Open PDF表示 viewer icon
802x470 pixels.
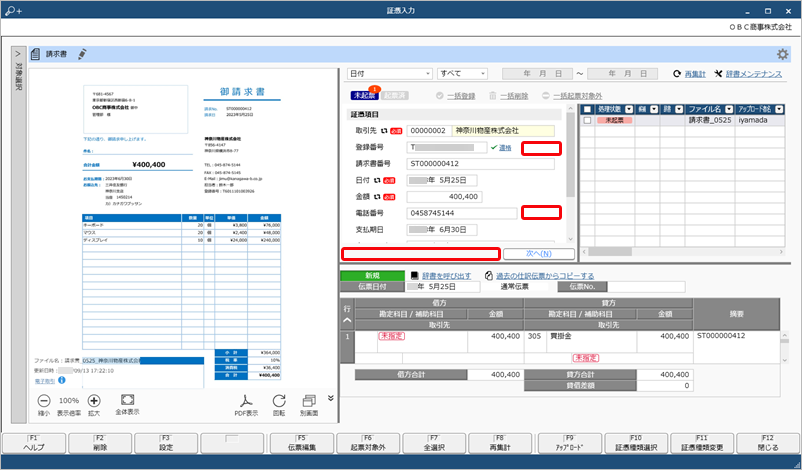tap(247, 400)
